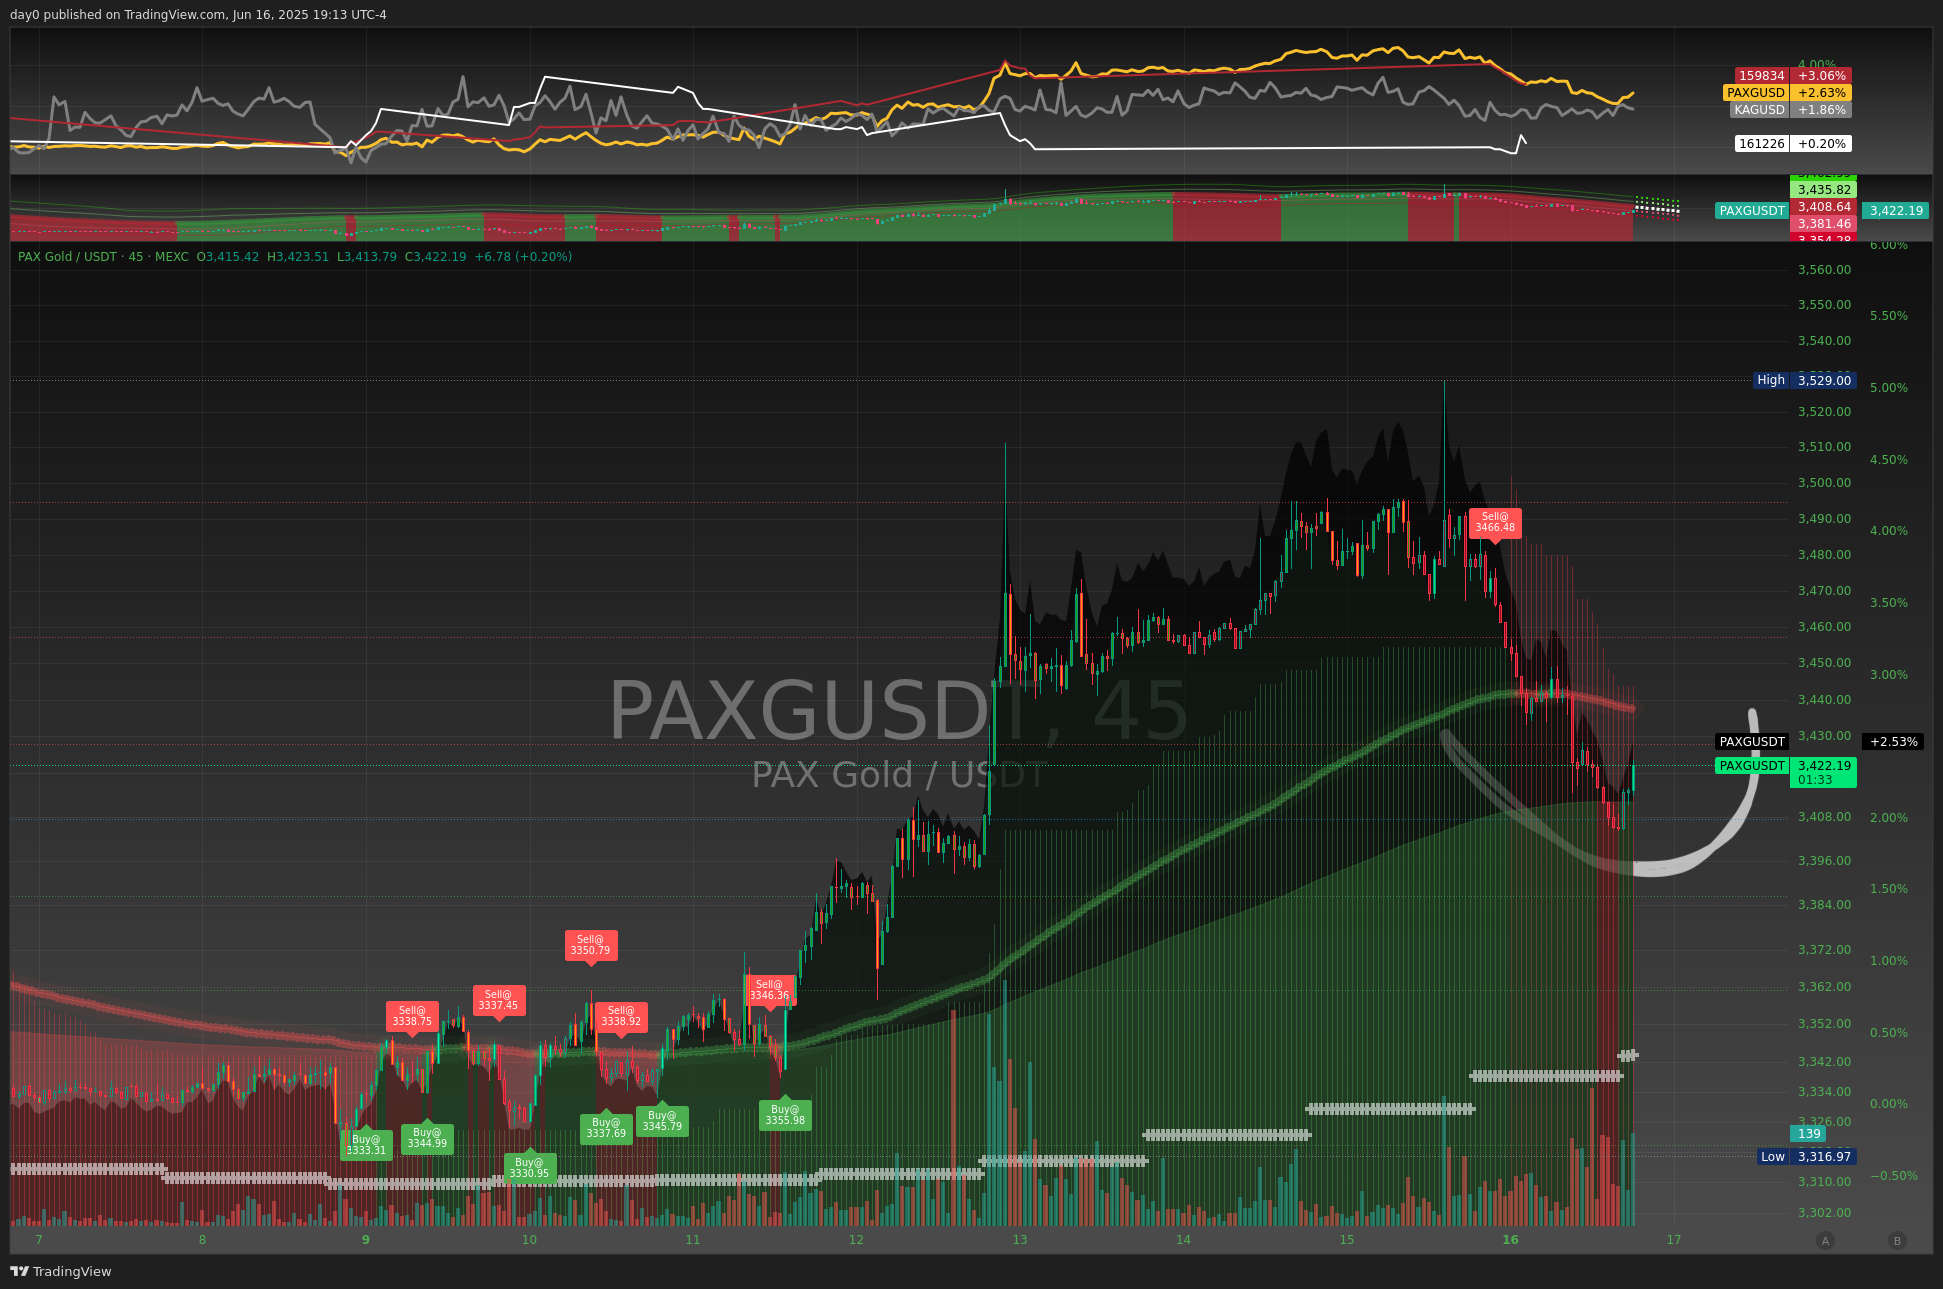Click the PAXGUSDT label in the indicator pane
The image size is (1943, 1289).
pyautogui.click(x=1752, y=211)
